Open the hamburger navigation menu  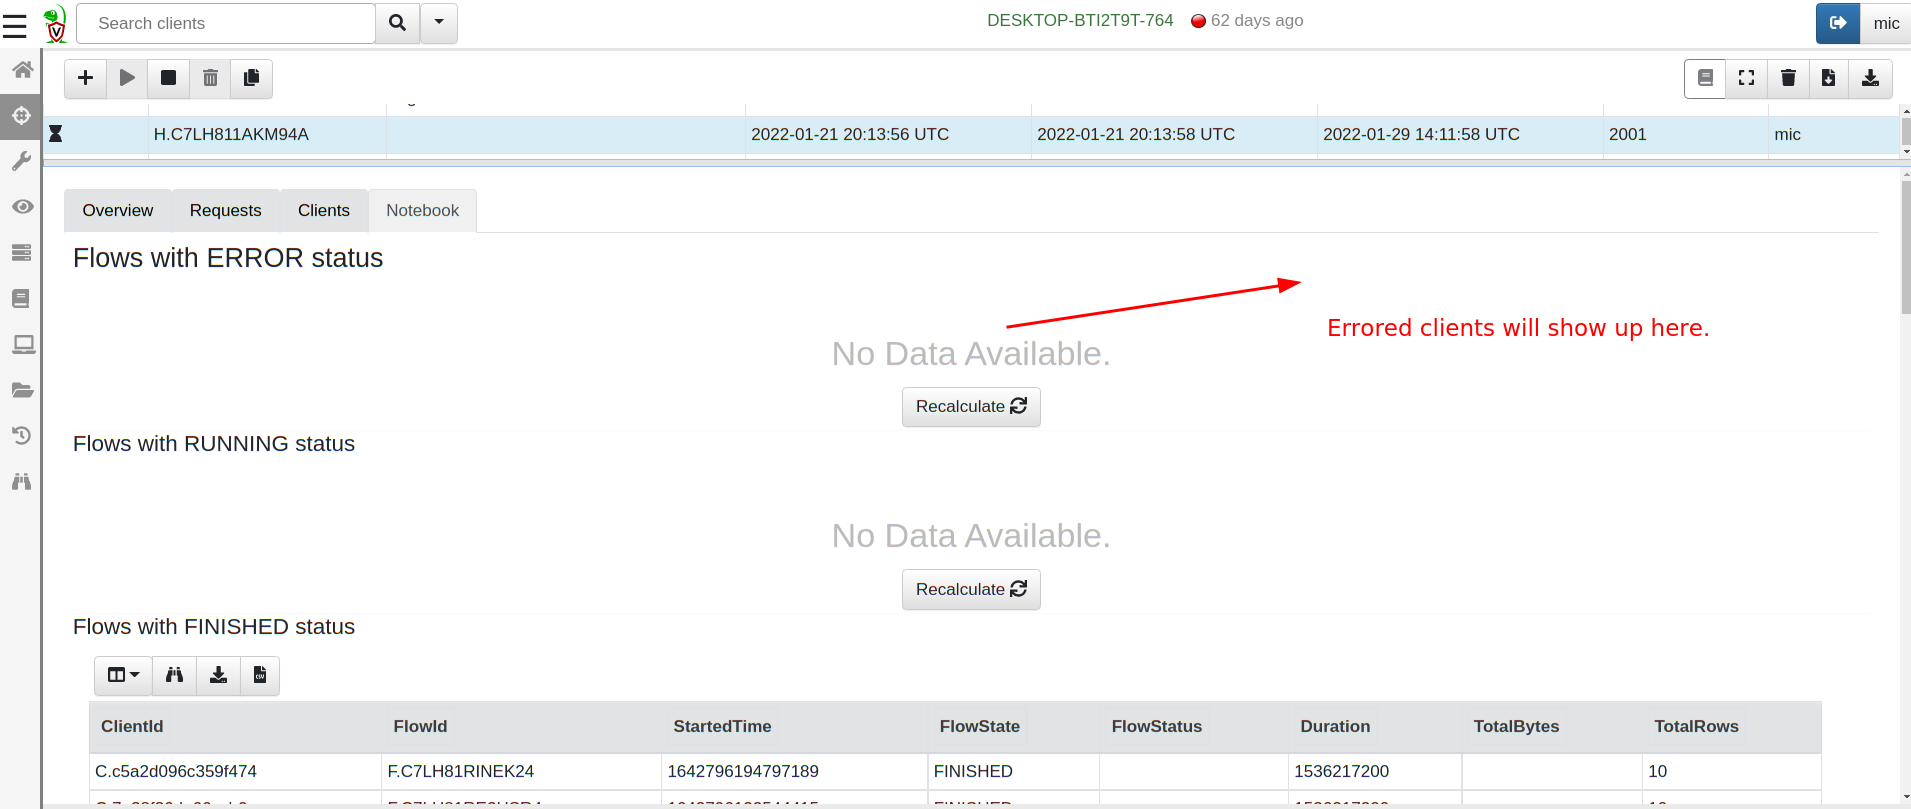tap(15, 24)
